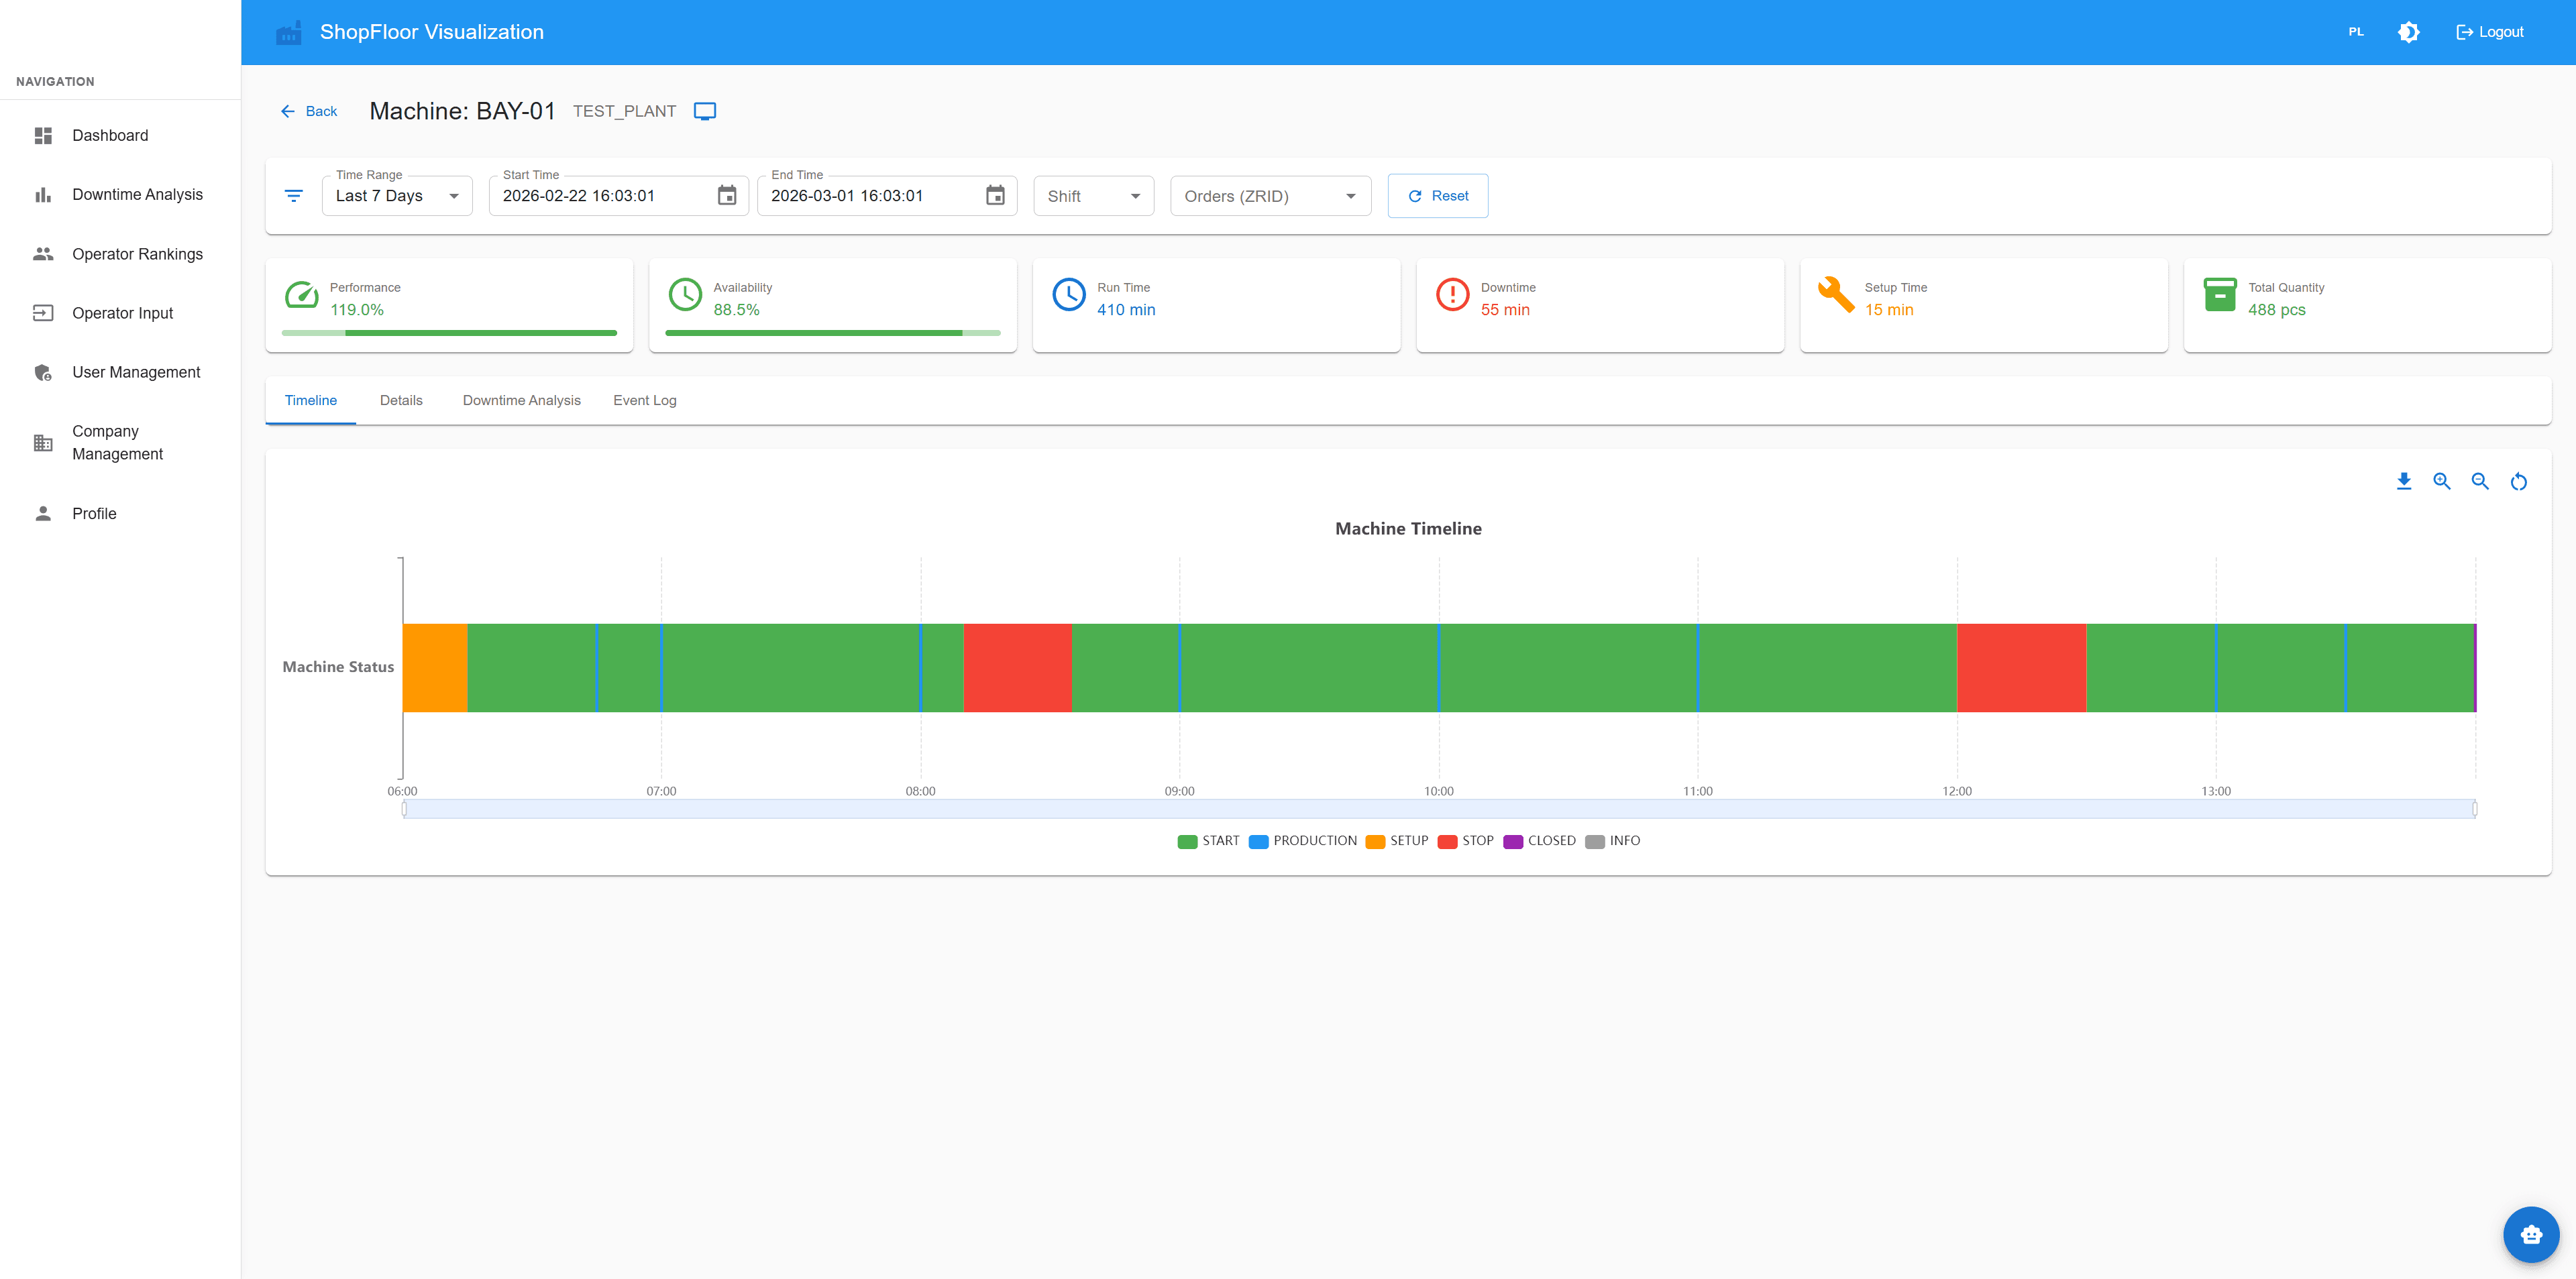Expand the Orders (ZRID) dropdown
Image resolution: width=2576 pixels, height=1279 pixels.
click(x=1270, y=196)
